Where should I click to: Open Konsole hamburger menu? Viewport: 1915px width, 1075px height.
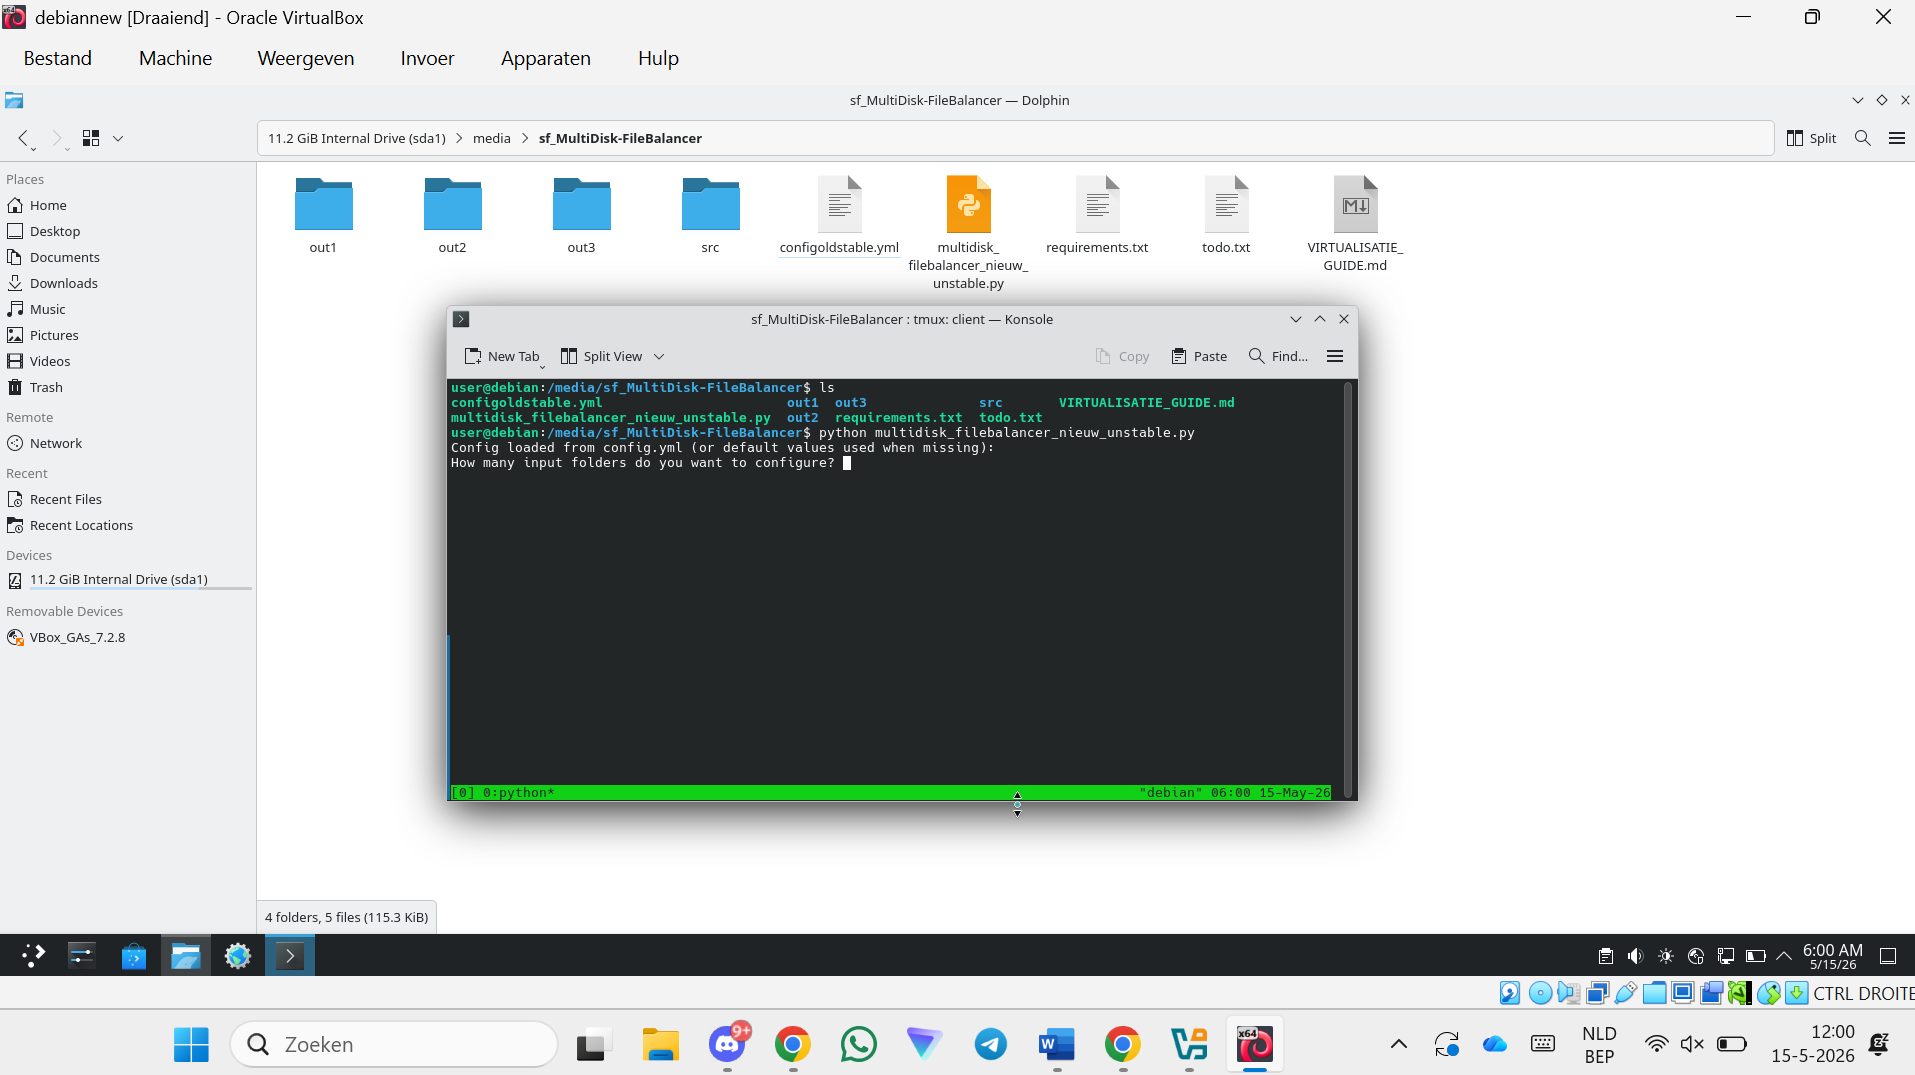click(x=1334, y=356)
